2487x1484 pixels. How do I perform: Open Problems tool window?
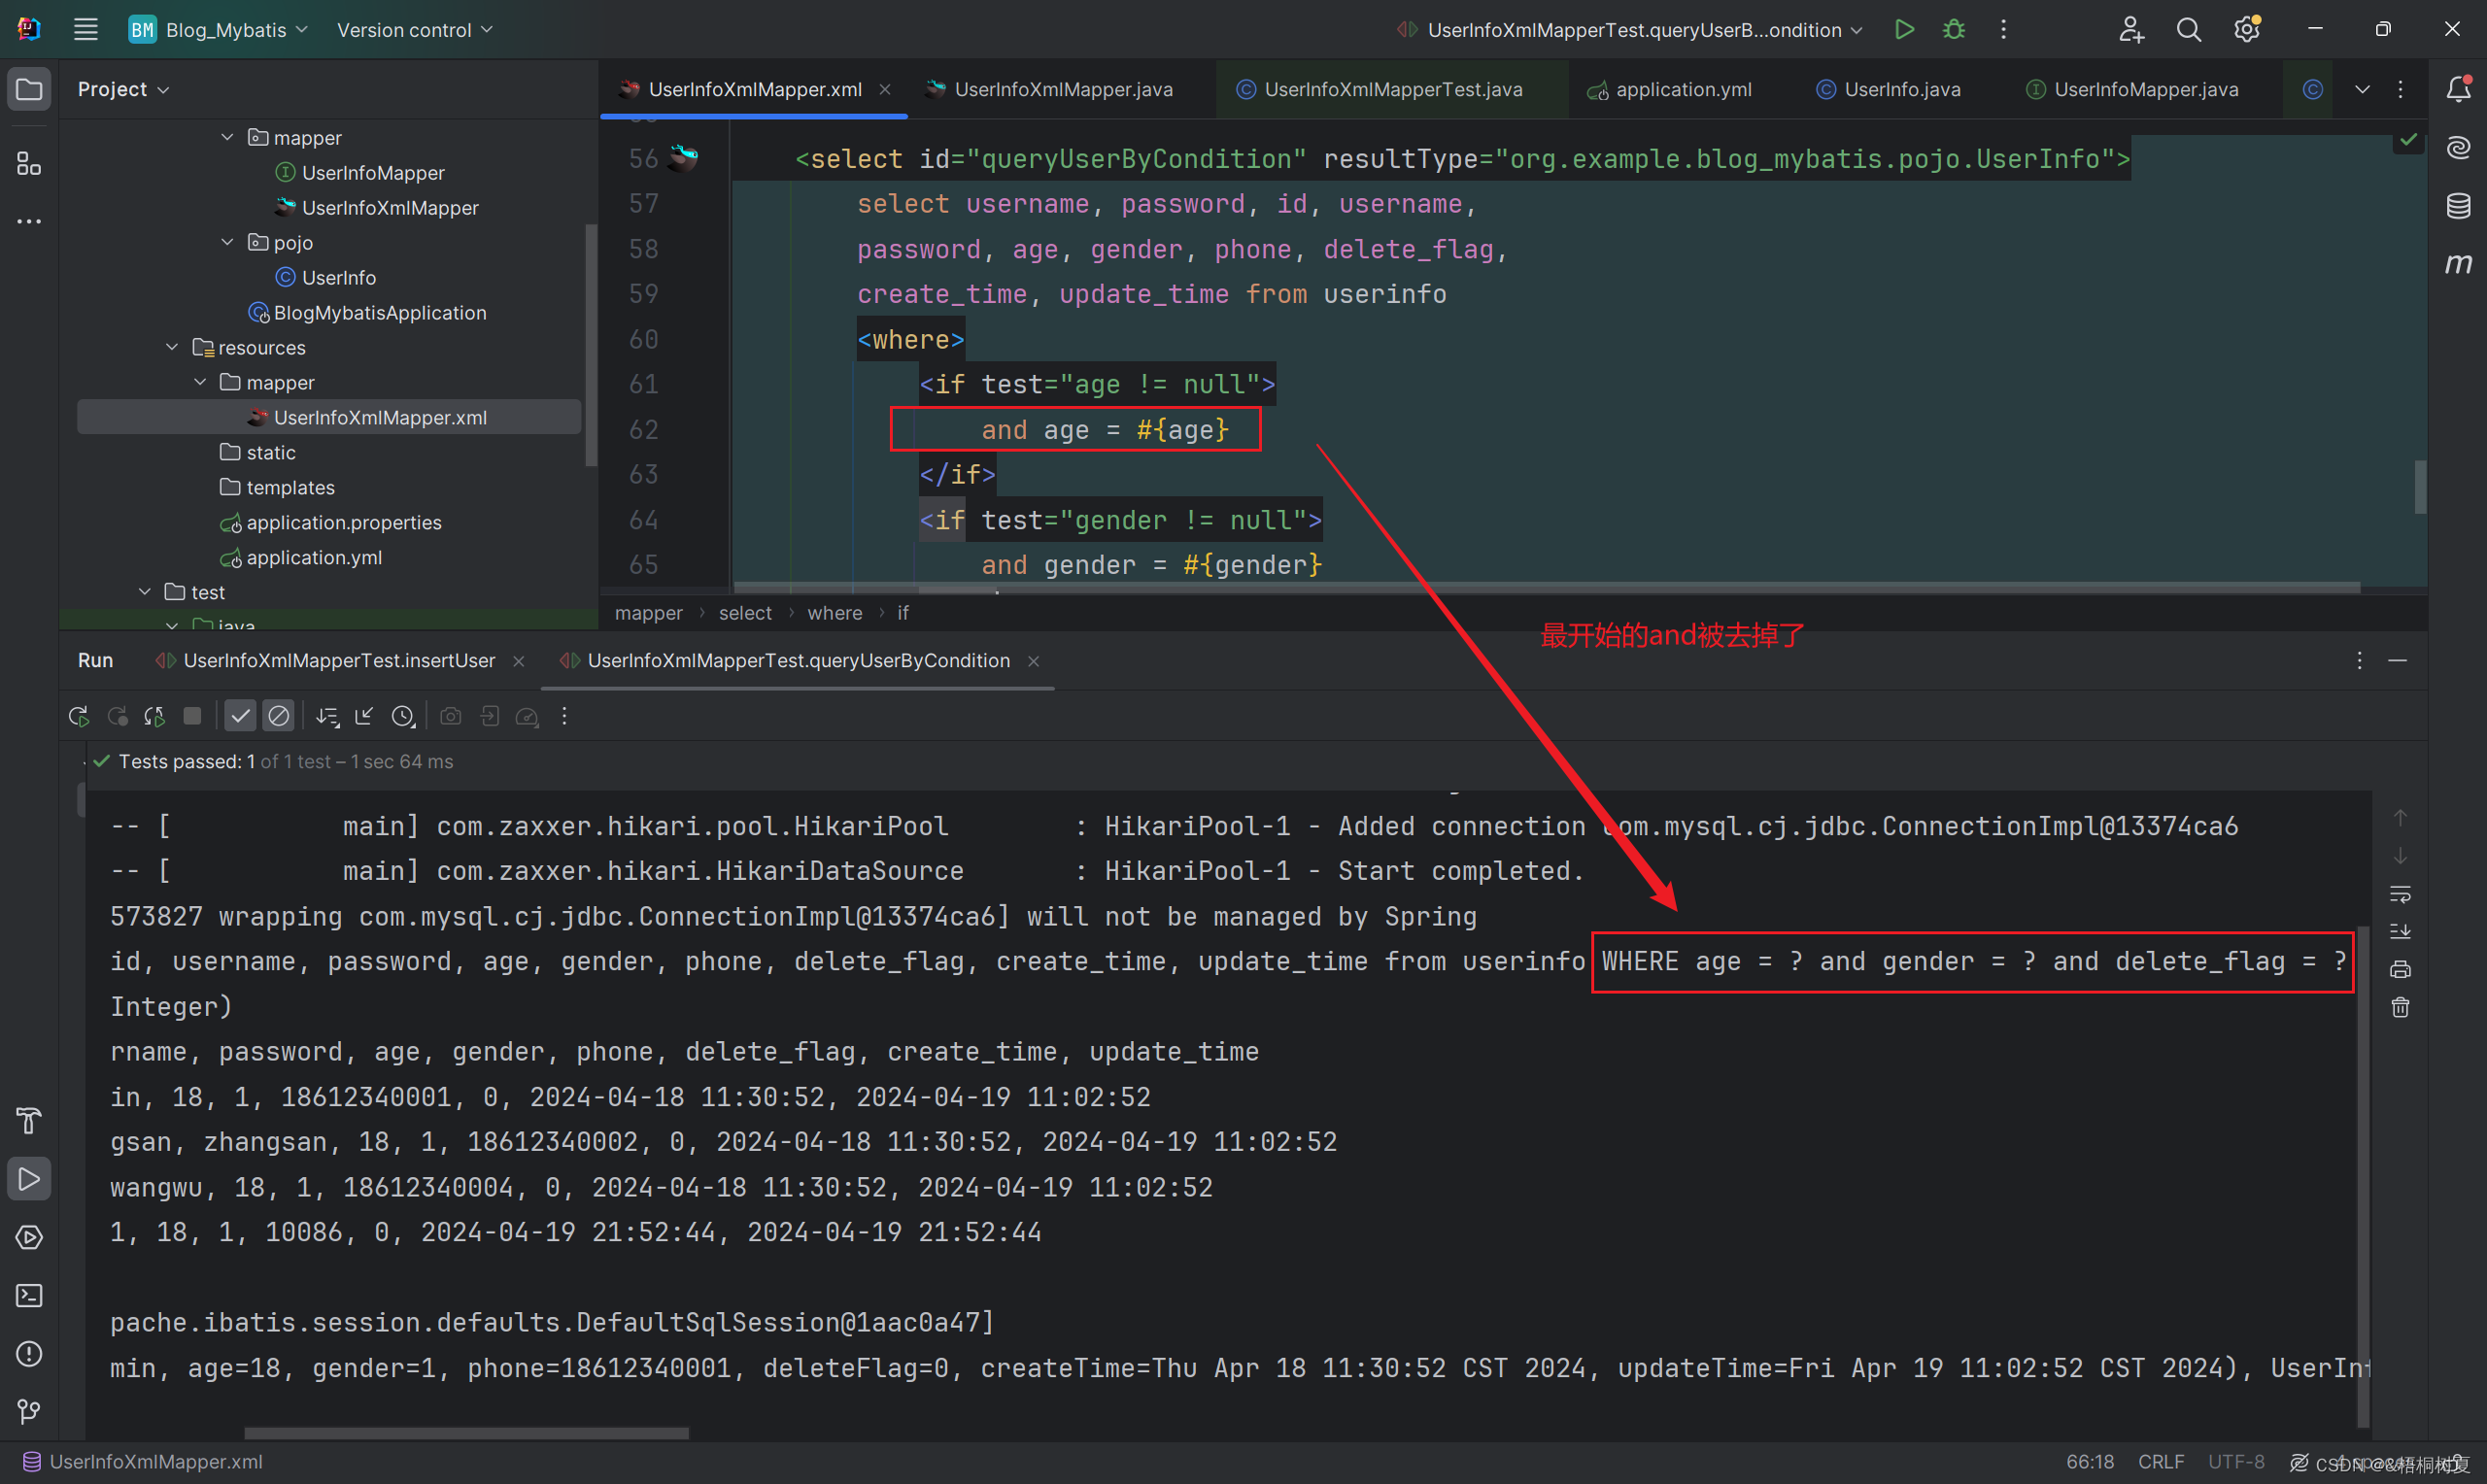click(29, 1354)
